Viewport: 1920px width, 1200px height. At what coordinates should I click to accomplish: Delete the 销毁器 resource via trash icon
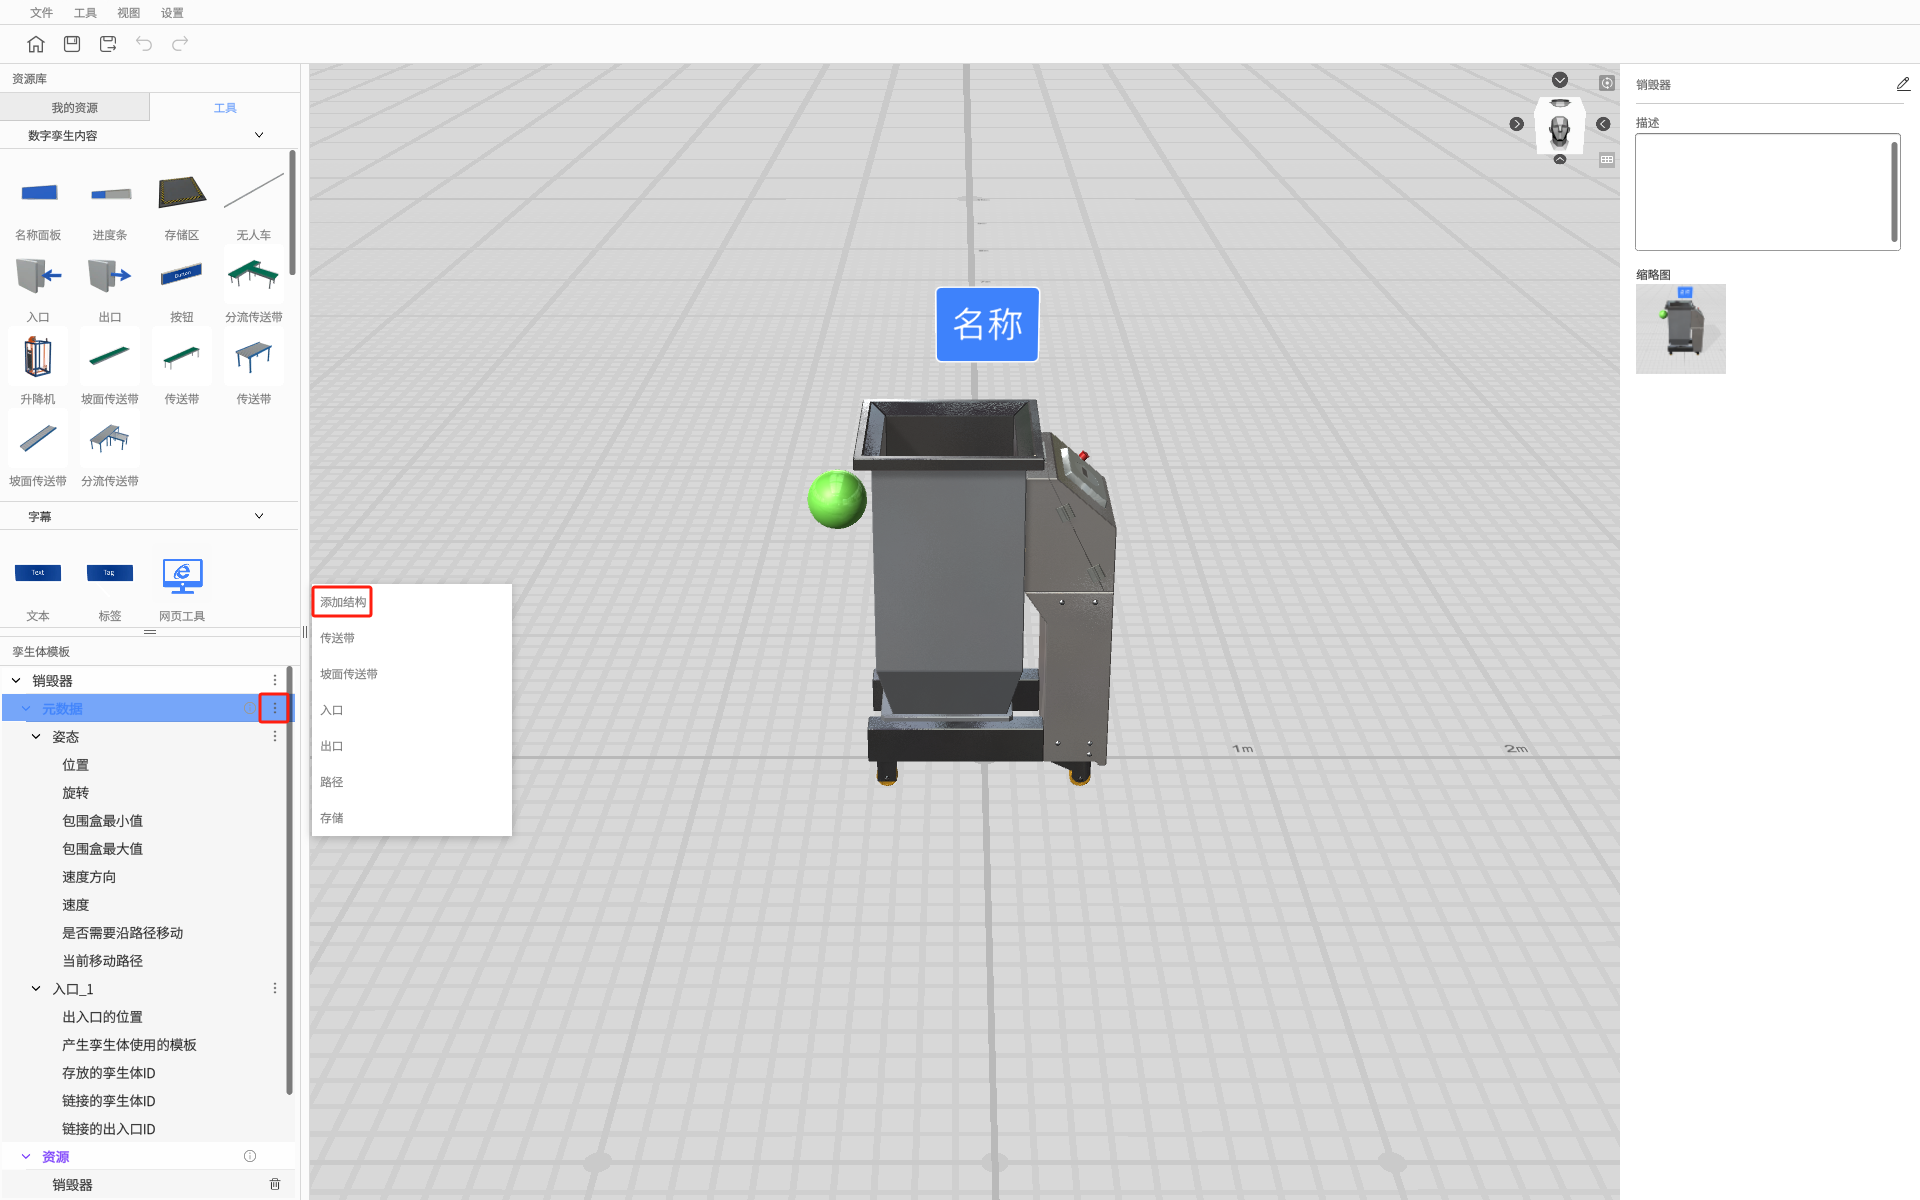[x=275, y=1184]
